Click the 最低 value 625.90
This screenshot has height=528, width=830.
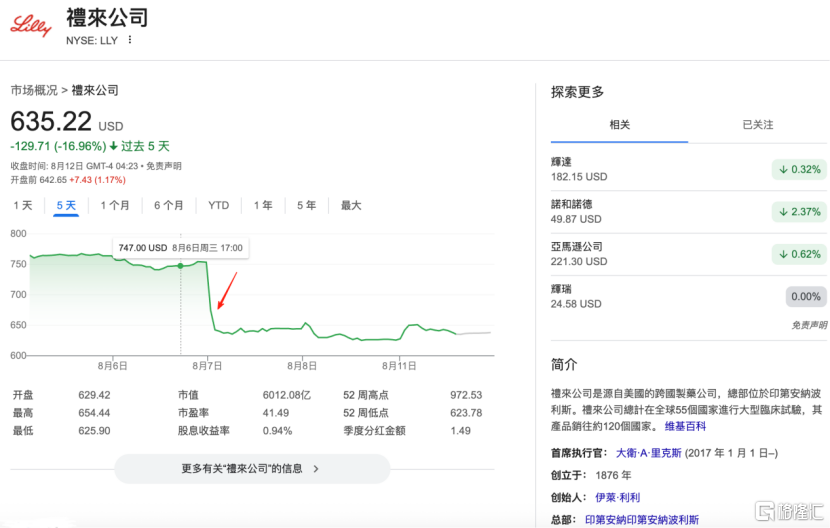94,431
